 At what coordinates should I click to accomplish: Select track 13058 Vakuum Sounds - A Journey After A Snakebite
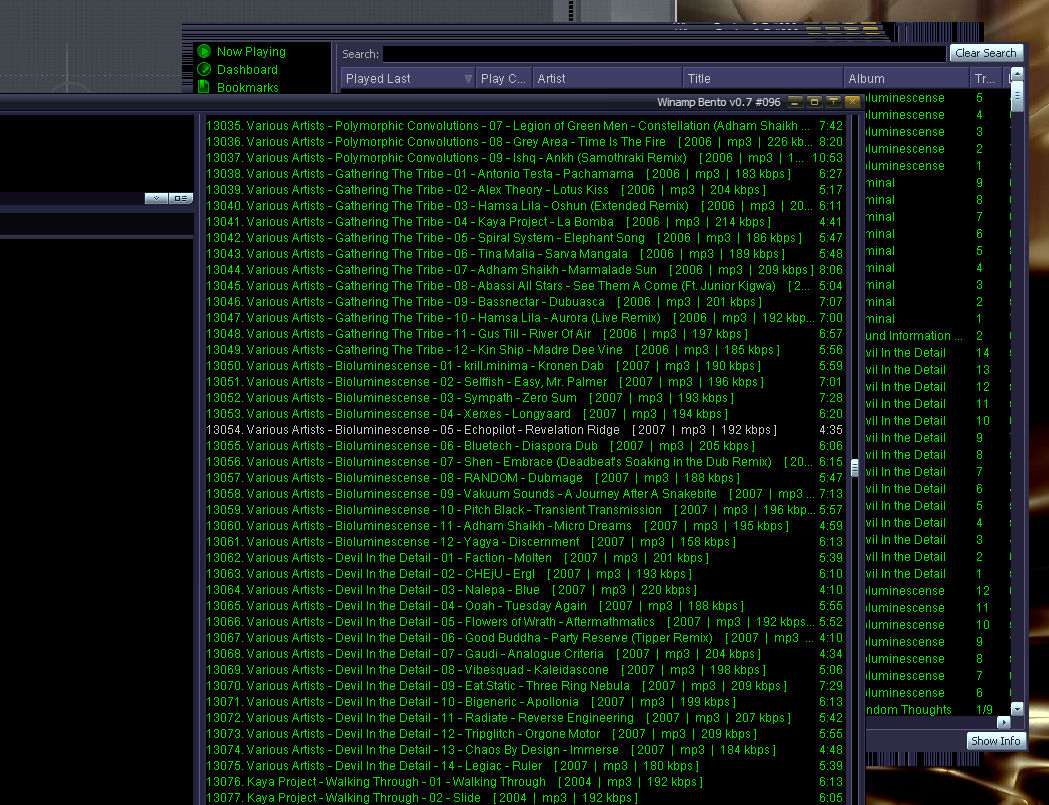524,494
